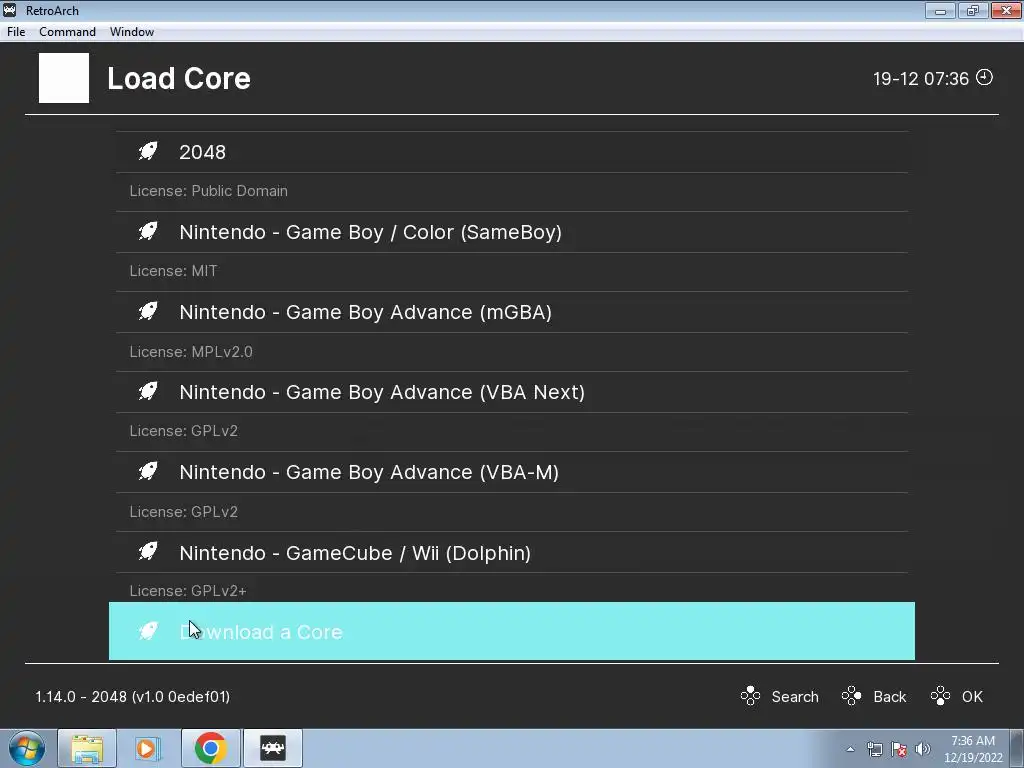Click the Back label at the bottom
Viewport: 1024px width, 768px height.
889,696
